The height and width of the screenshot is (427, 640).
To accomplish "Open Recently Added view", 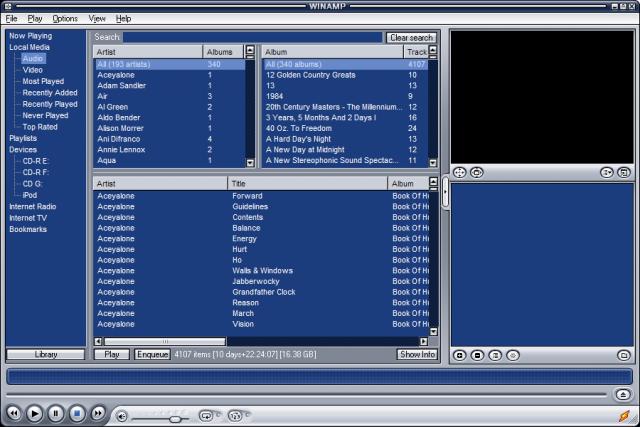I will pyautogui.click(x=50, y=93).
